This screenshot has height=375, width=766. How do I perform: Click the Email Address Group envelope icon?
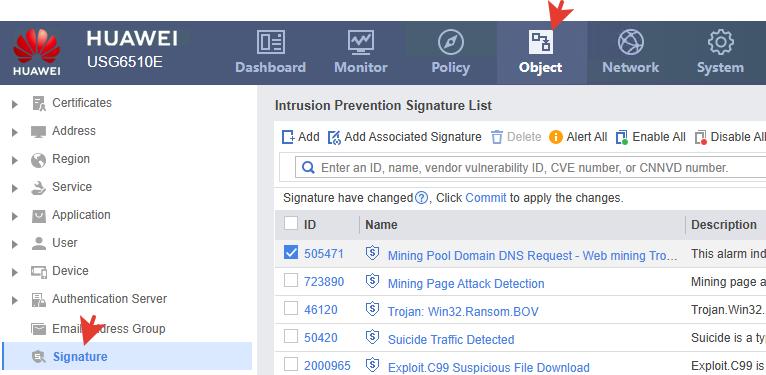click(39, 329)
